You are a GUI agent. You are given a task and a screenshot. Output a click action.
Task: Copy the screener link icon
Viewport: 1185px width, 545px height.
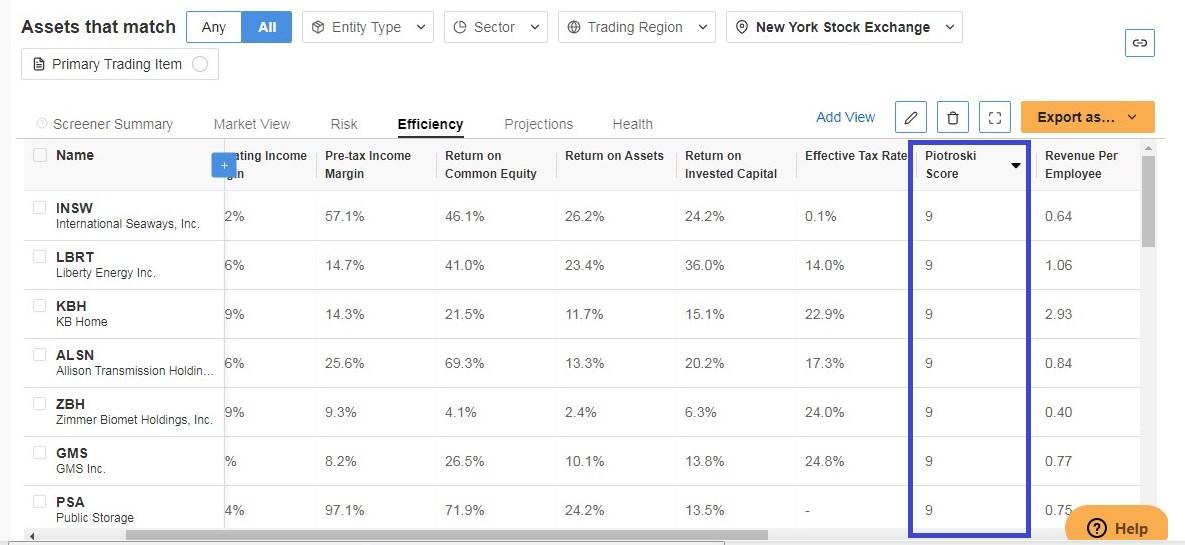tap(1140, 43)
